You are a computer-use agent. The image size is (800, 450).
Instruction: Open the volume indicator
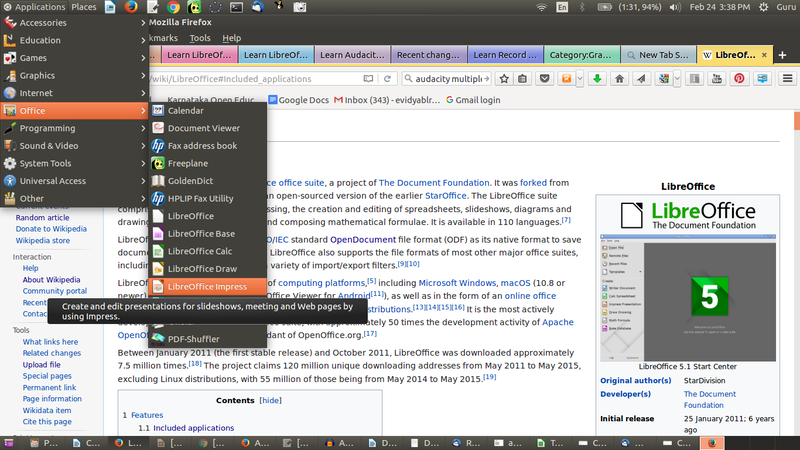pos(675,7)
